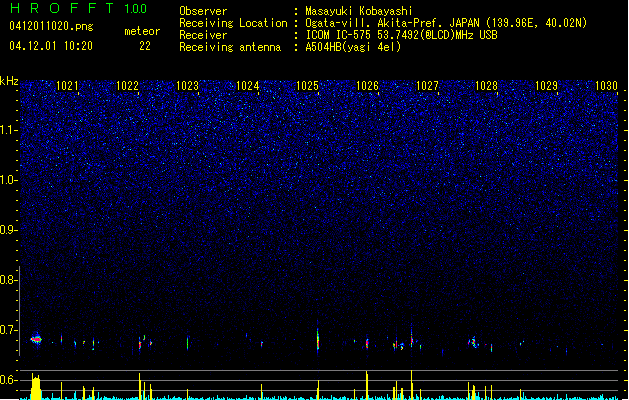Click time axis marker 1021
The height and width of the screenshot is (400, 629).
click(x=67, y=85)
